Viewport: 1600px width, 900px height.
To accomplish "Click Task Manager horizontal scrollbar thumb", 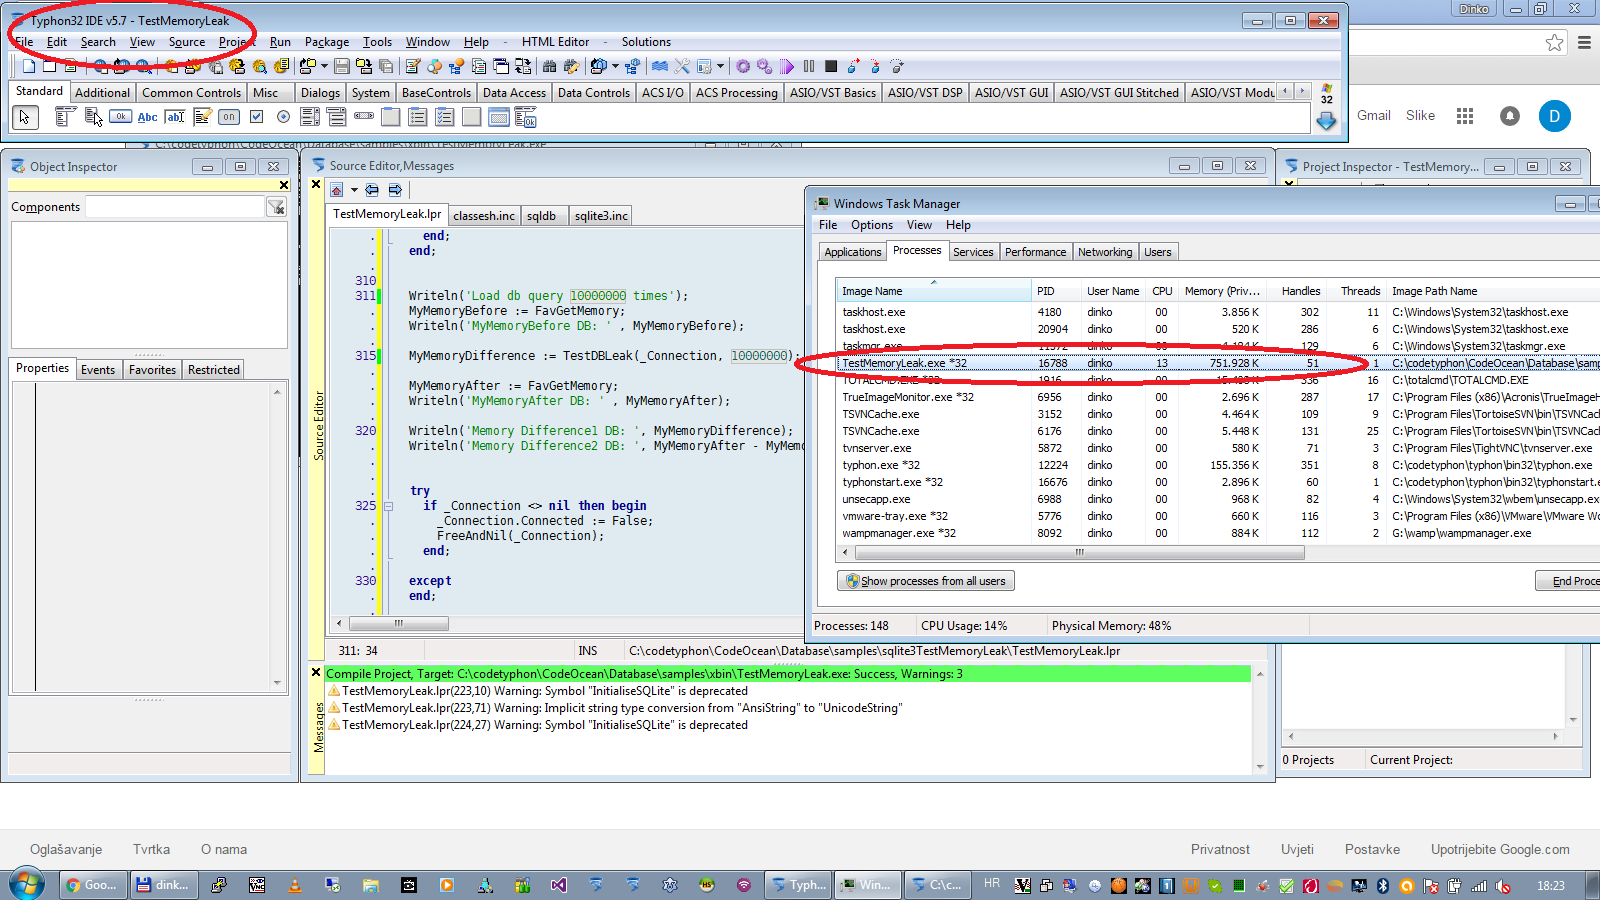I will coord(1078,552).
